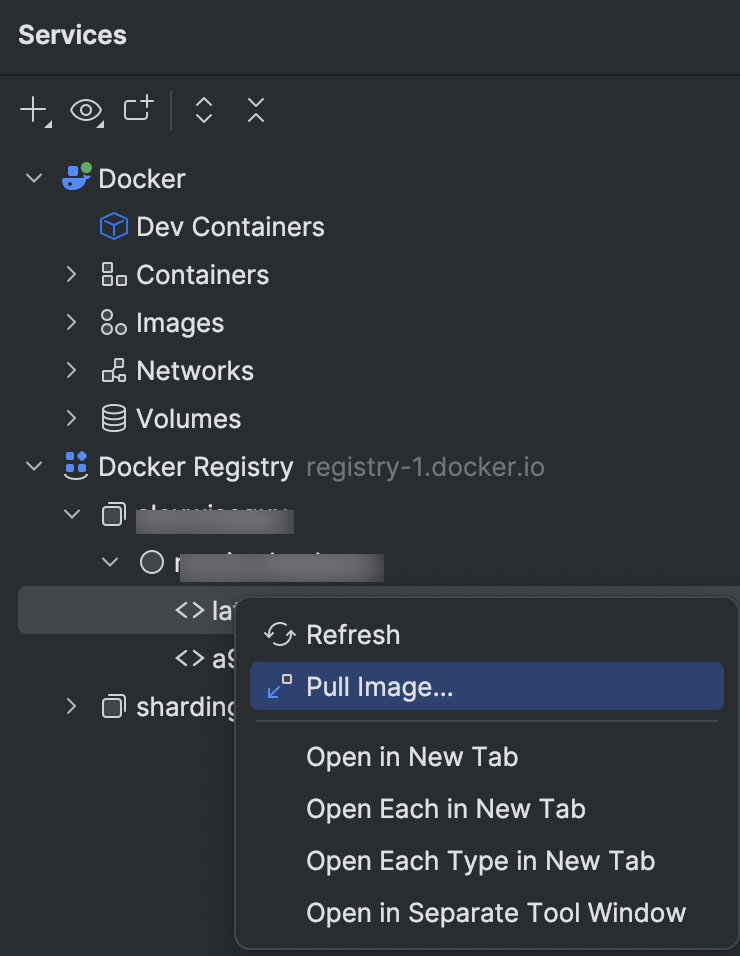Image resolution: width=740 pixels, height=956 pixels.
Task: Expand the Images tree node
Action: coord(70,322)
